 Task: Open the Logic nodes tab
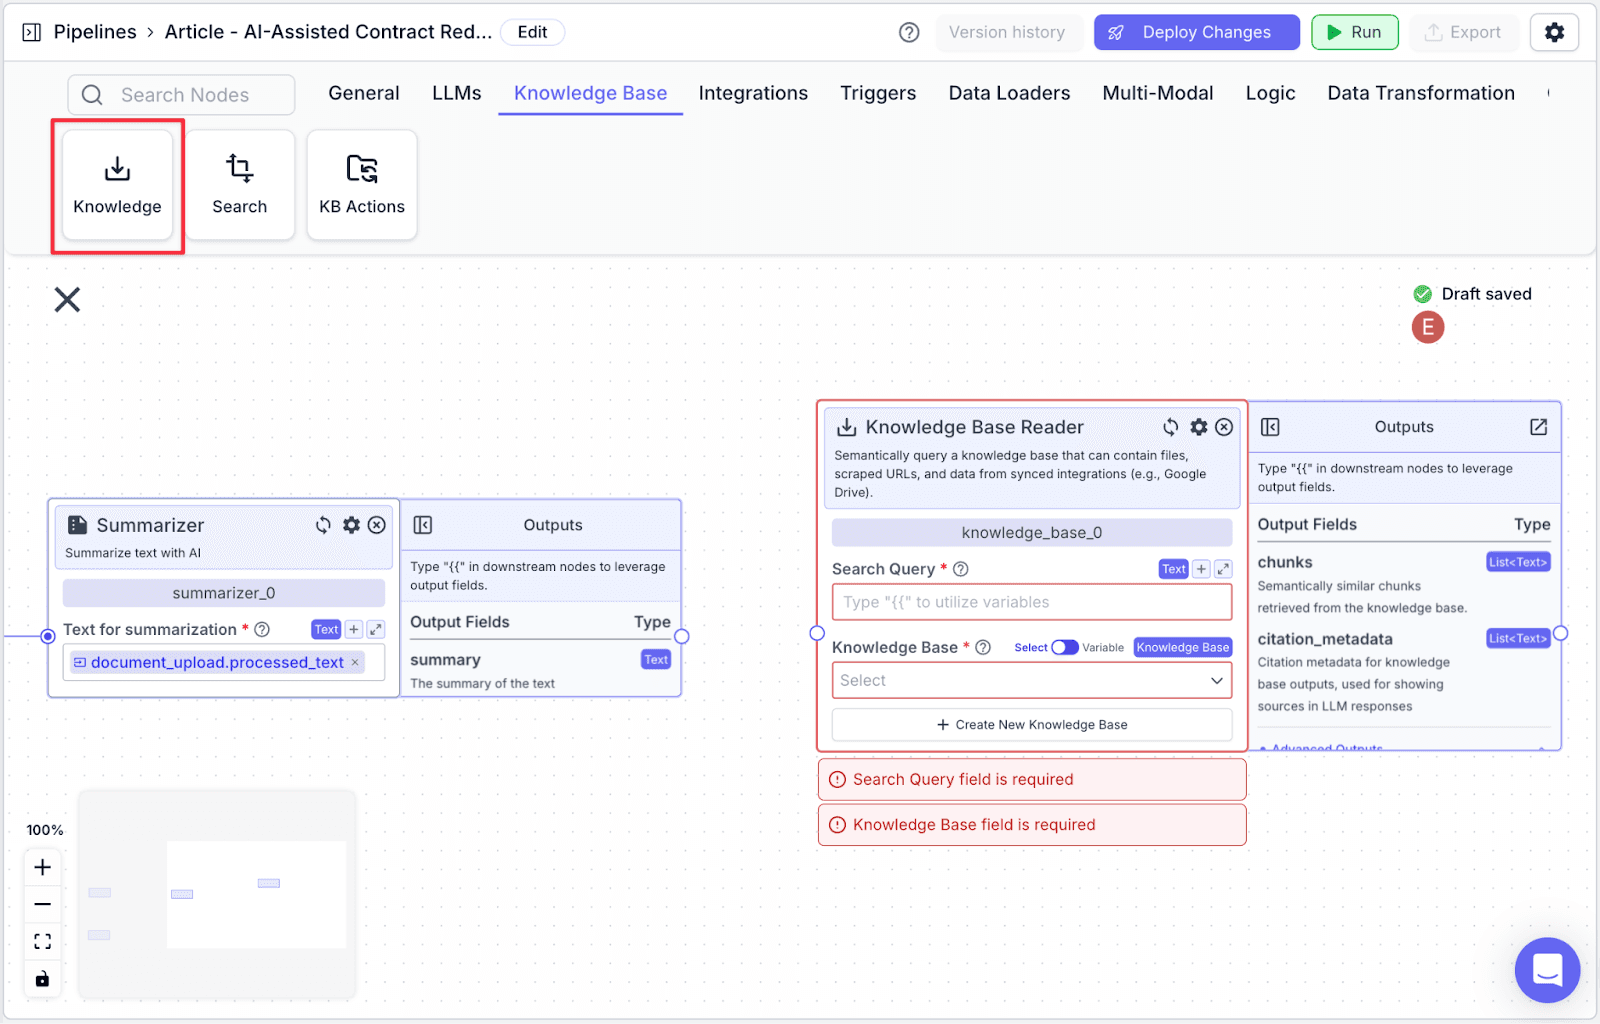tap(1270, 93)
